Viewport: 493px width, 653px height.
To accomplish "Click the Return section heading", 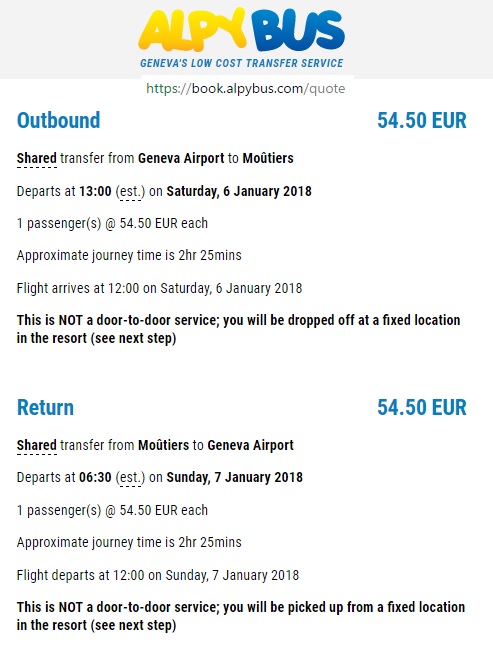I will pyautogui.click(x=45, y=407).
